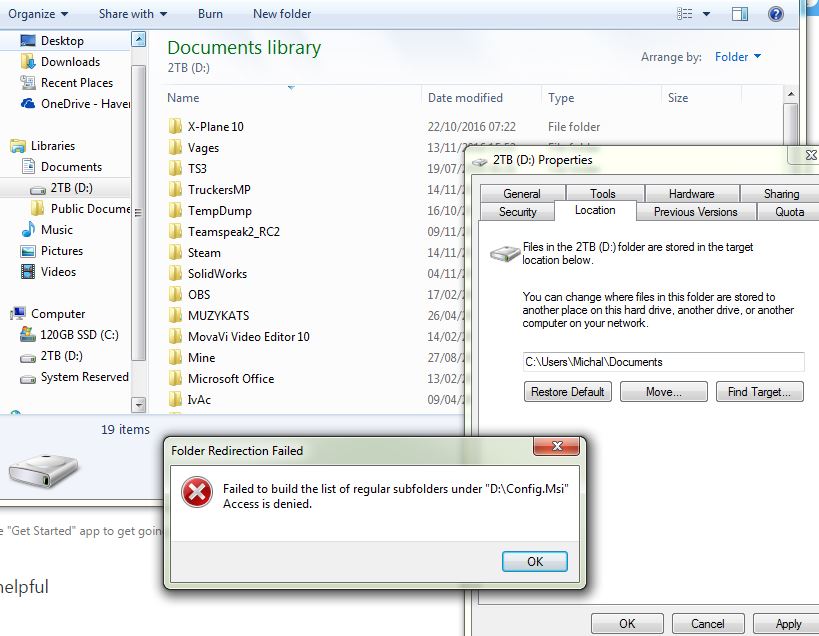
Task: Select the Vages folder icon
Action: point(175,147)
